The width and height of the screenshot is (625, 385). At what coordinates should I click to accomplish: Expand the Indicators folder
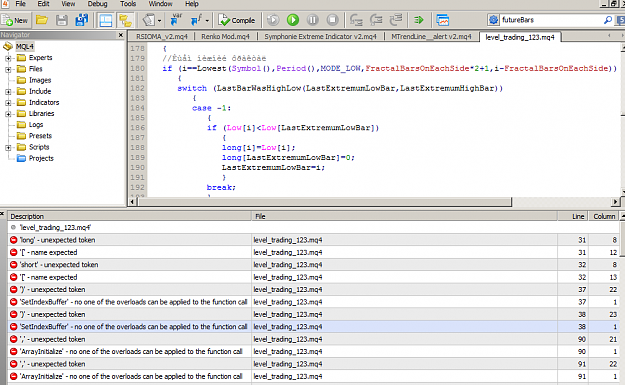(8, 103)
